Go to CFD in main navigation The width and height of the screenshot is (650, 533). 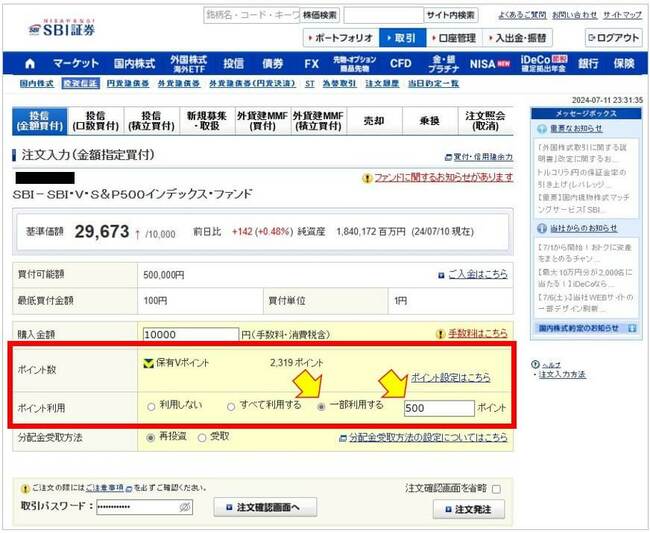tap(400, 64)
